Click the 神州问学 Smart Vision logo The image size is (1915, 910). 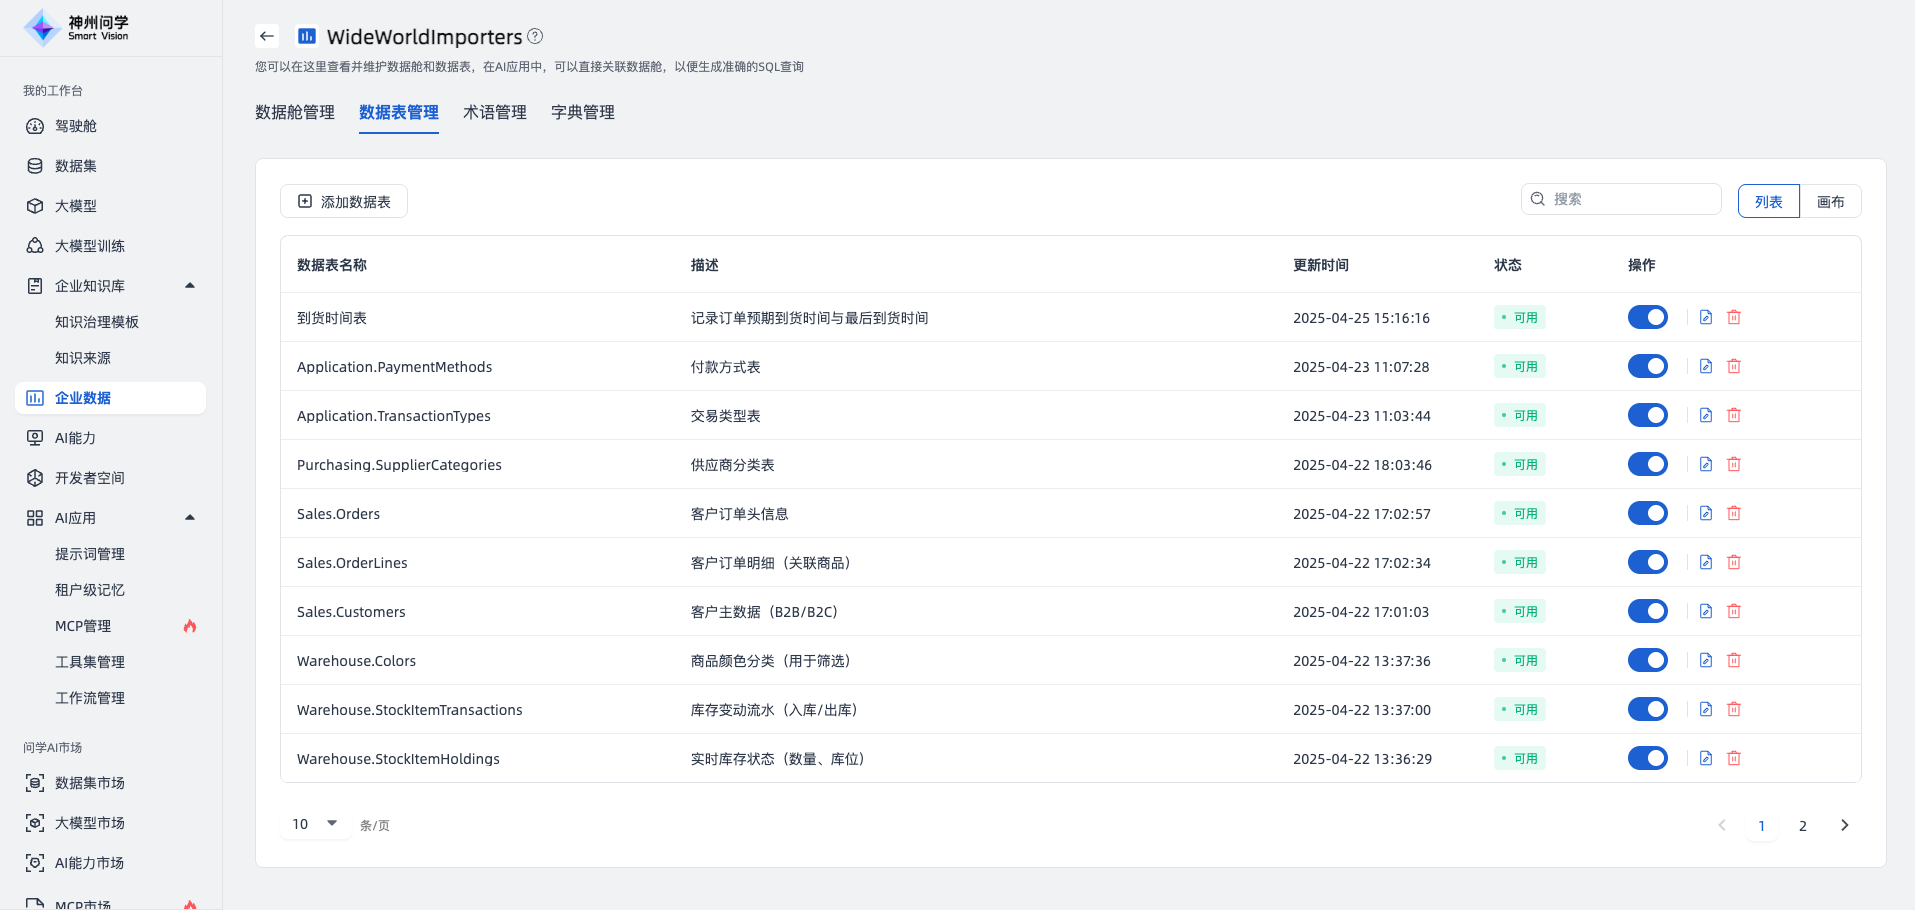point(78,28)
